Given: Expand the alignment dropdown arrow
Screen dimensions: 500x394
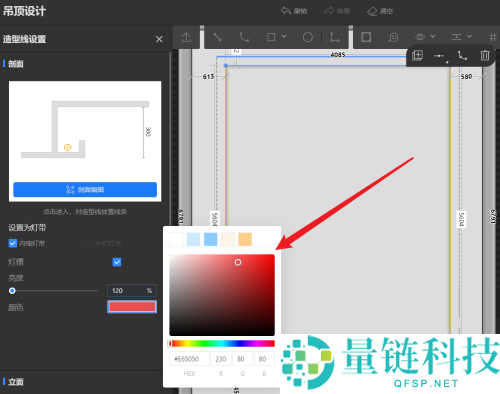Looking at the screenshot, I should 469,36.
